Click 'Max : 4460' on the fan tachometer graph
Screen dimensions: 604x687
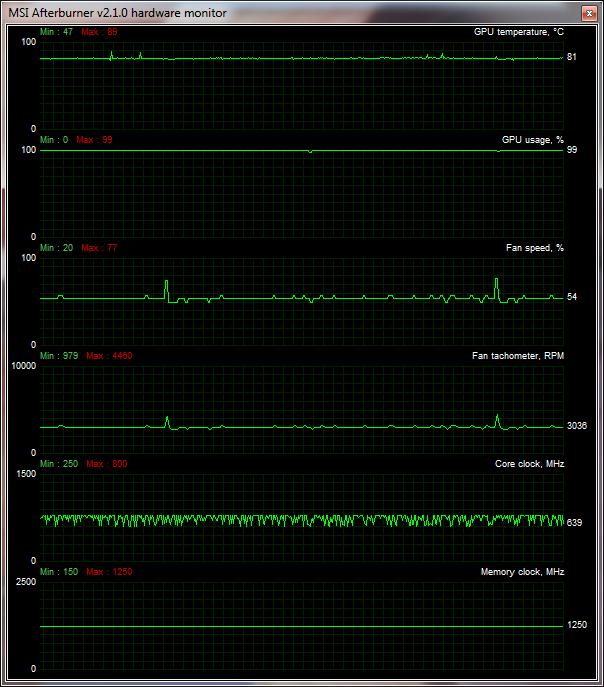pyautogui.click(x=109, y=355)
